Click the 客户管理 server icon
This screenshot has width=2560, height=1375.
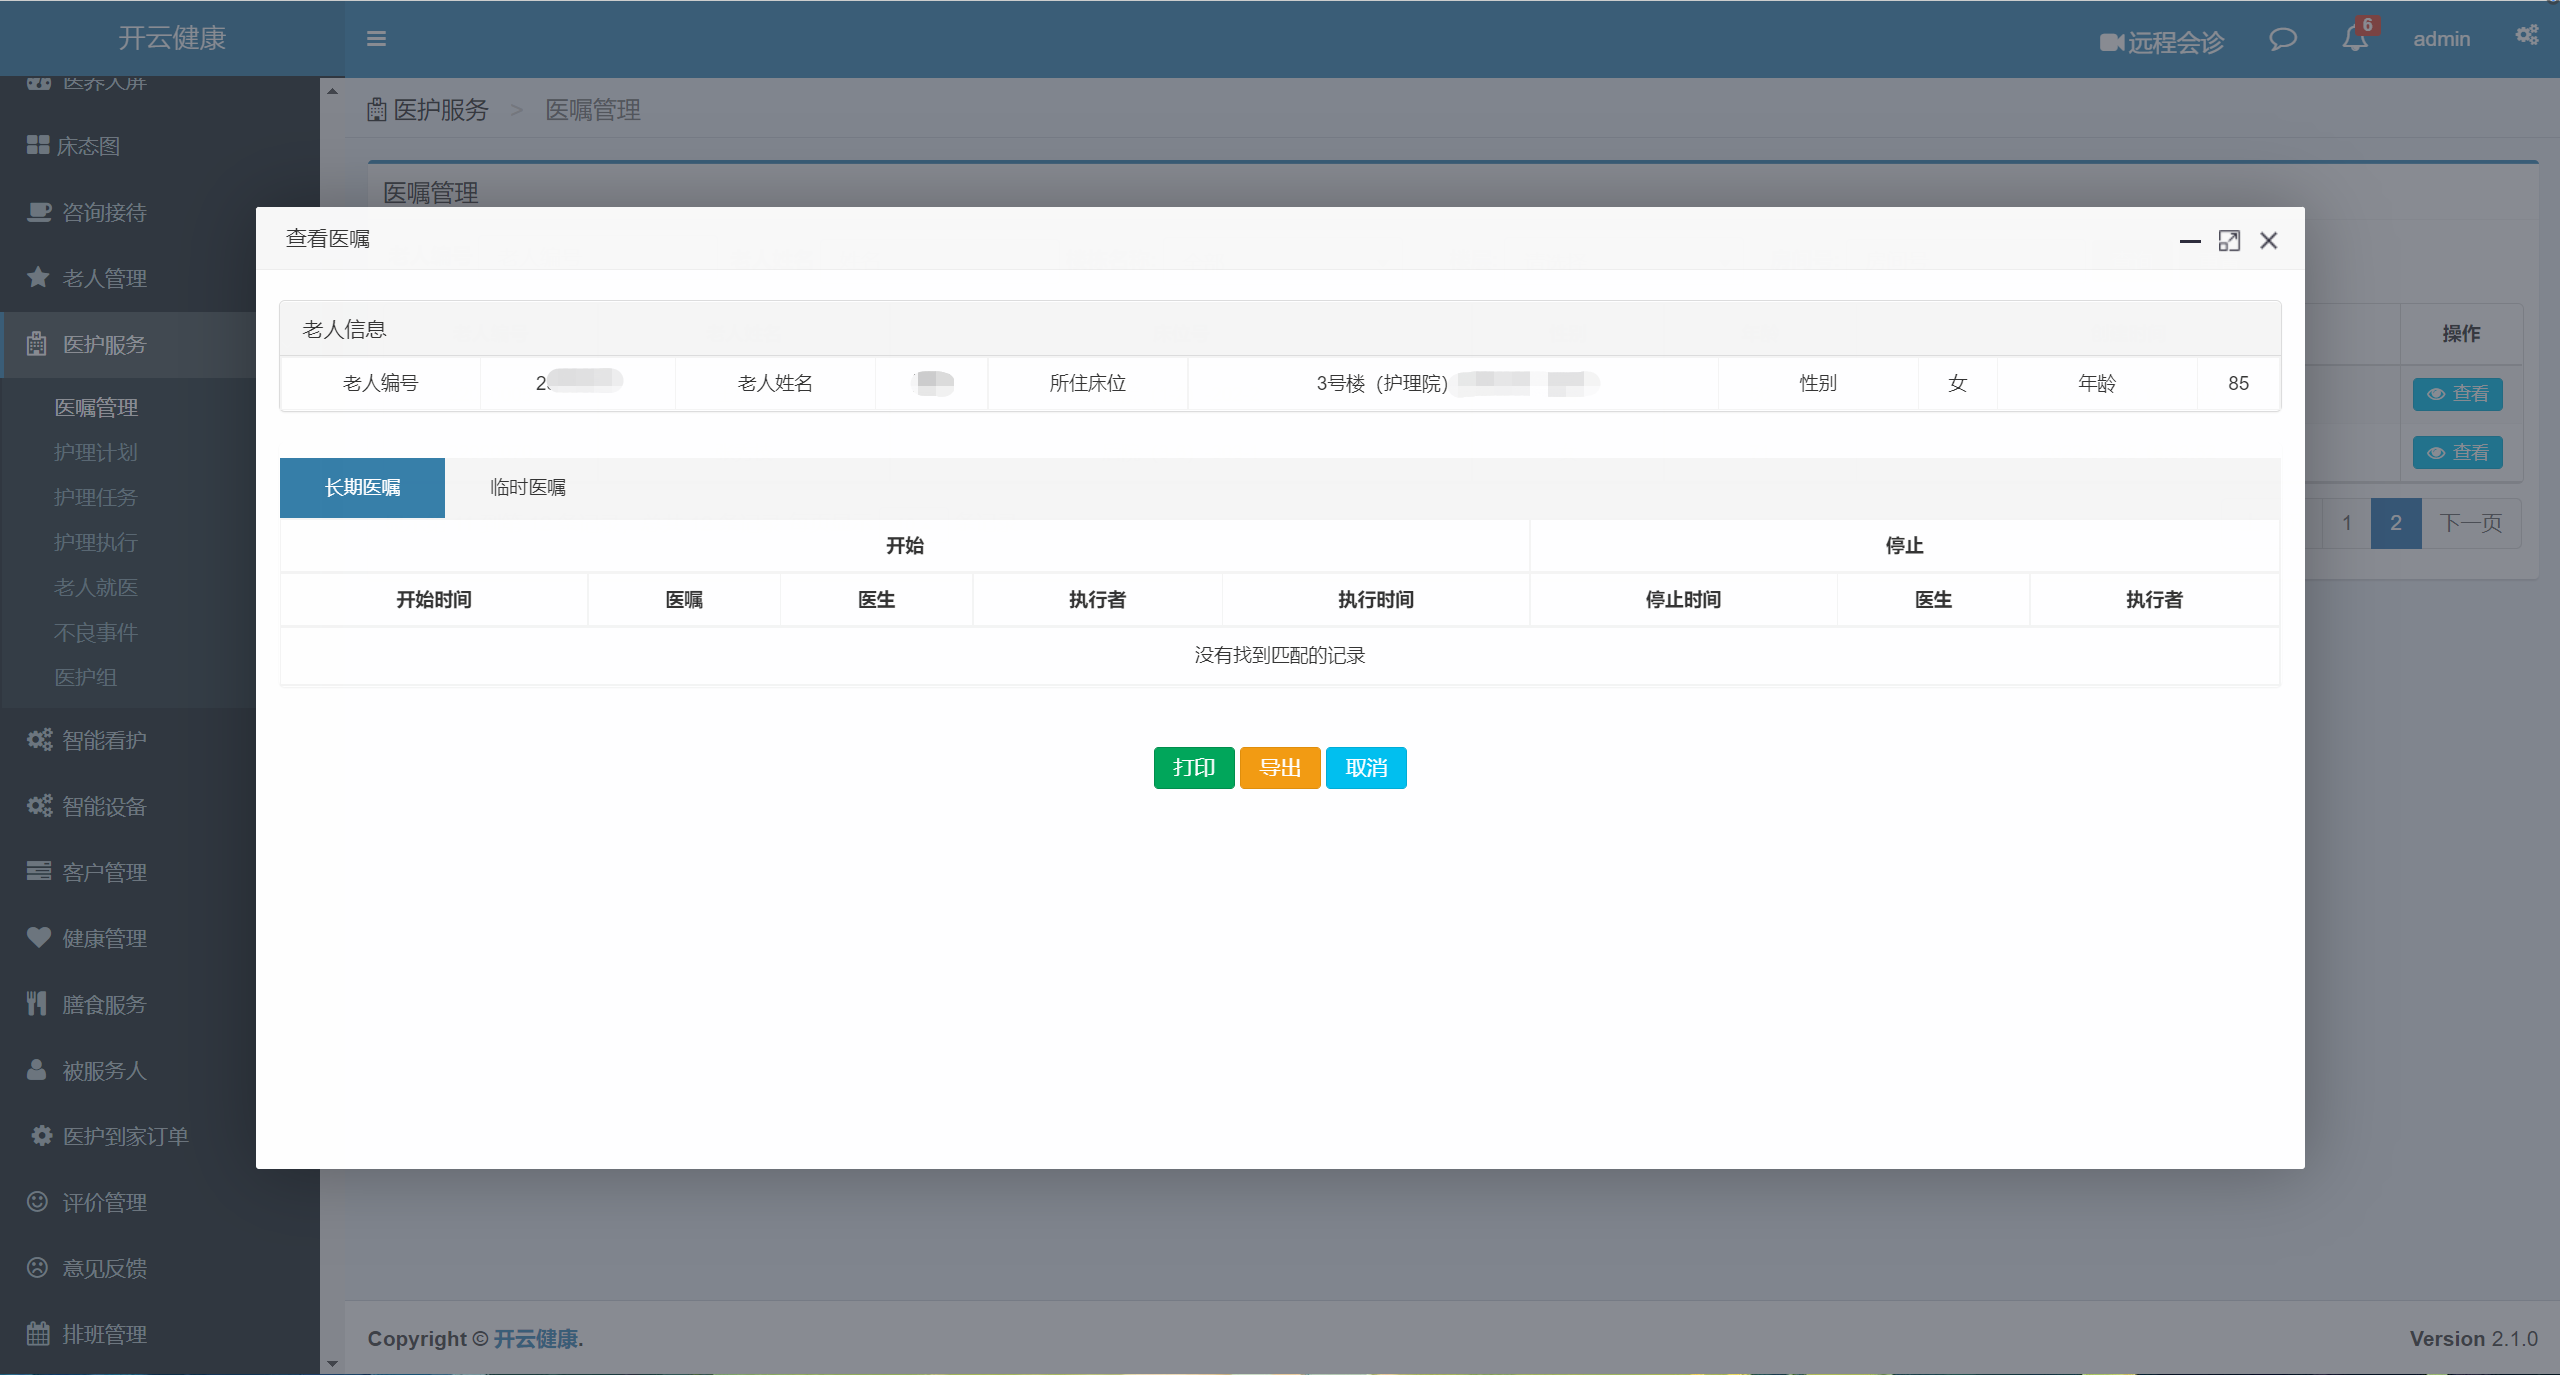click(38, 871)
